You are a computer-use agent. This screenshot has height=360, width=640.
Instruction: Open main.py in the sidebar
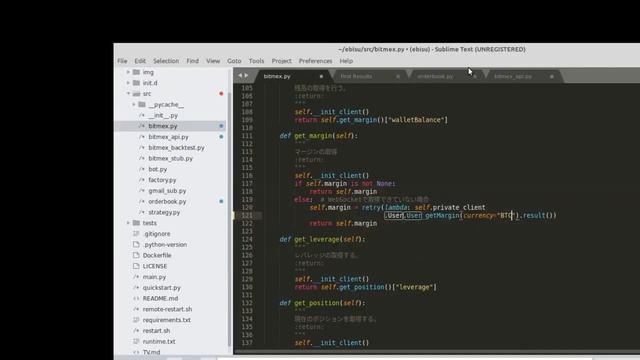click(154, 277)
